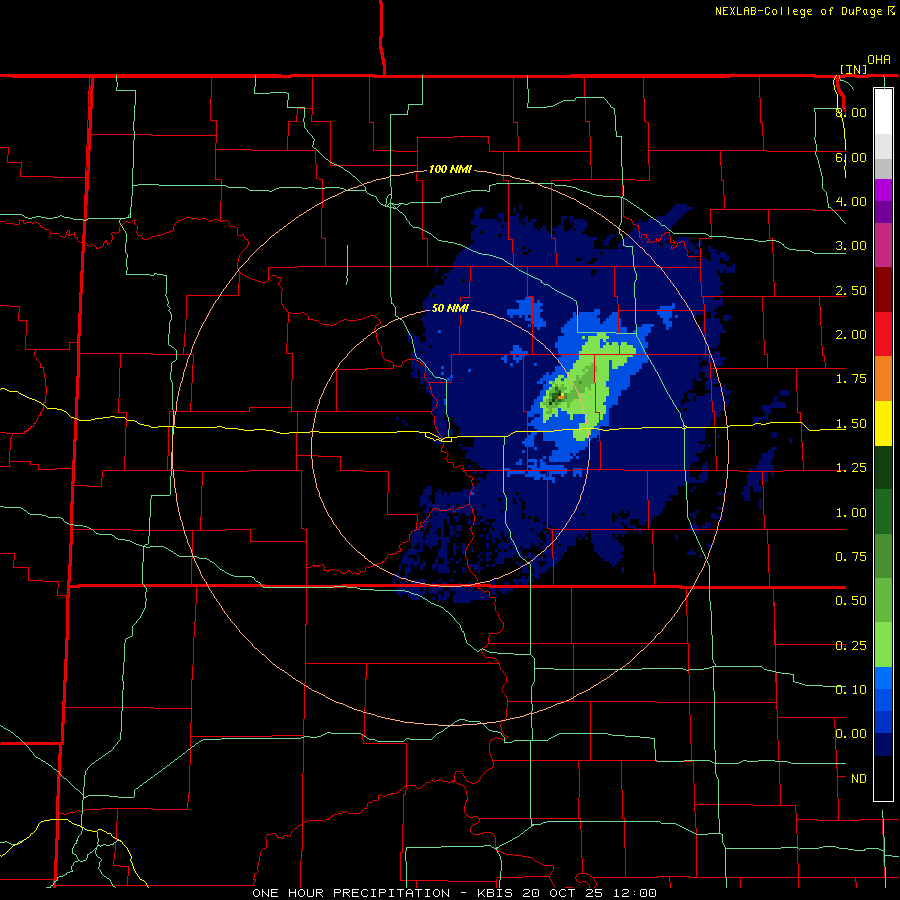Click the orange peak-rainfall pixel in storm core
Image resolution: width=900 pixels, height=900 pixels.
(x=561, y=396)
